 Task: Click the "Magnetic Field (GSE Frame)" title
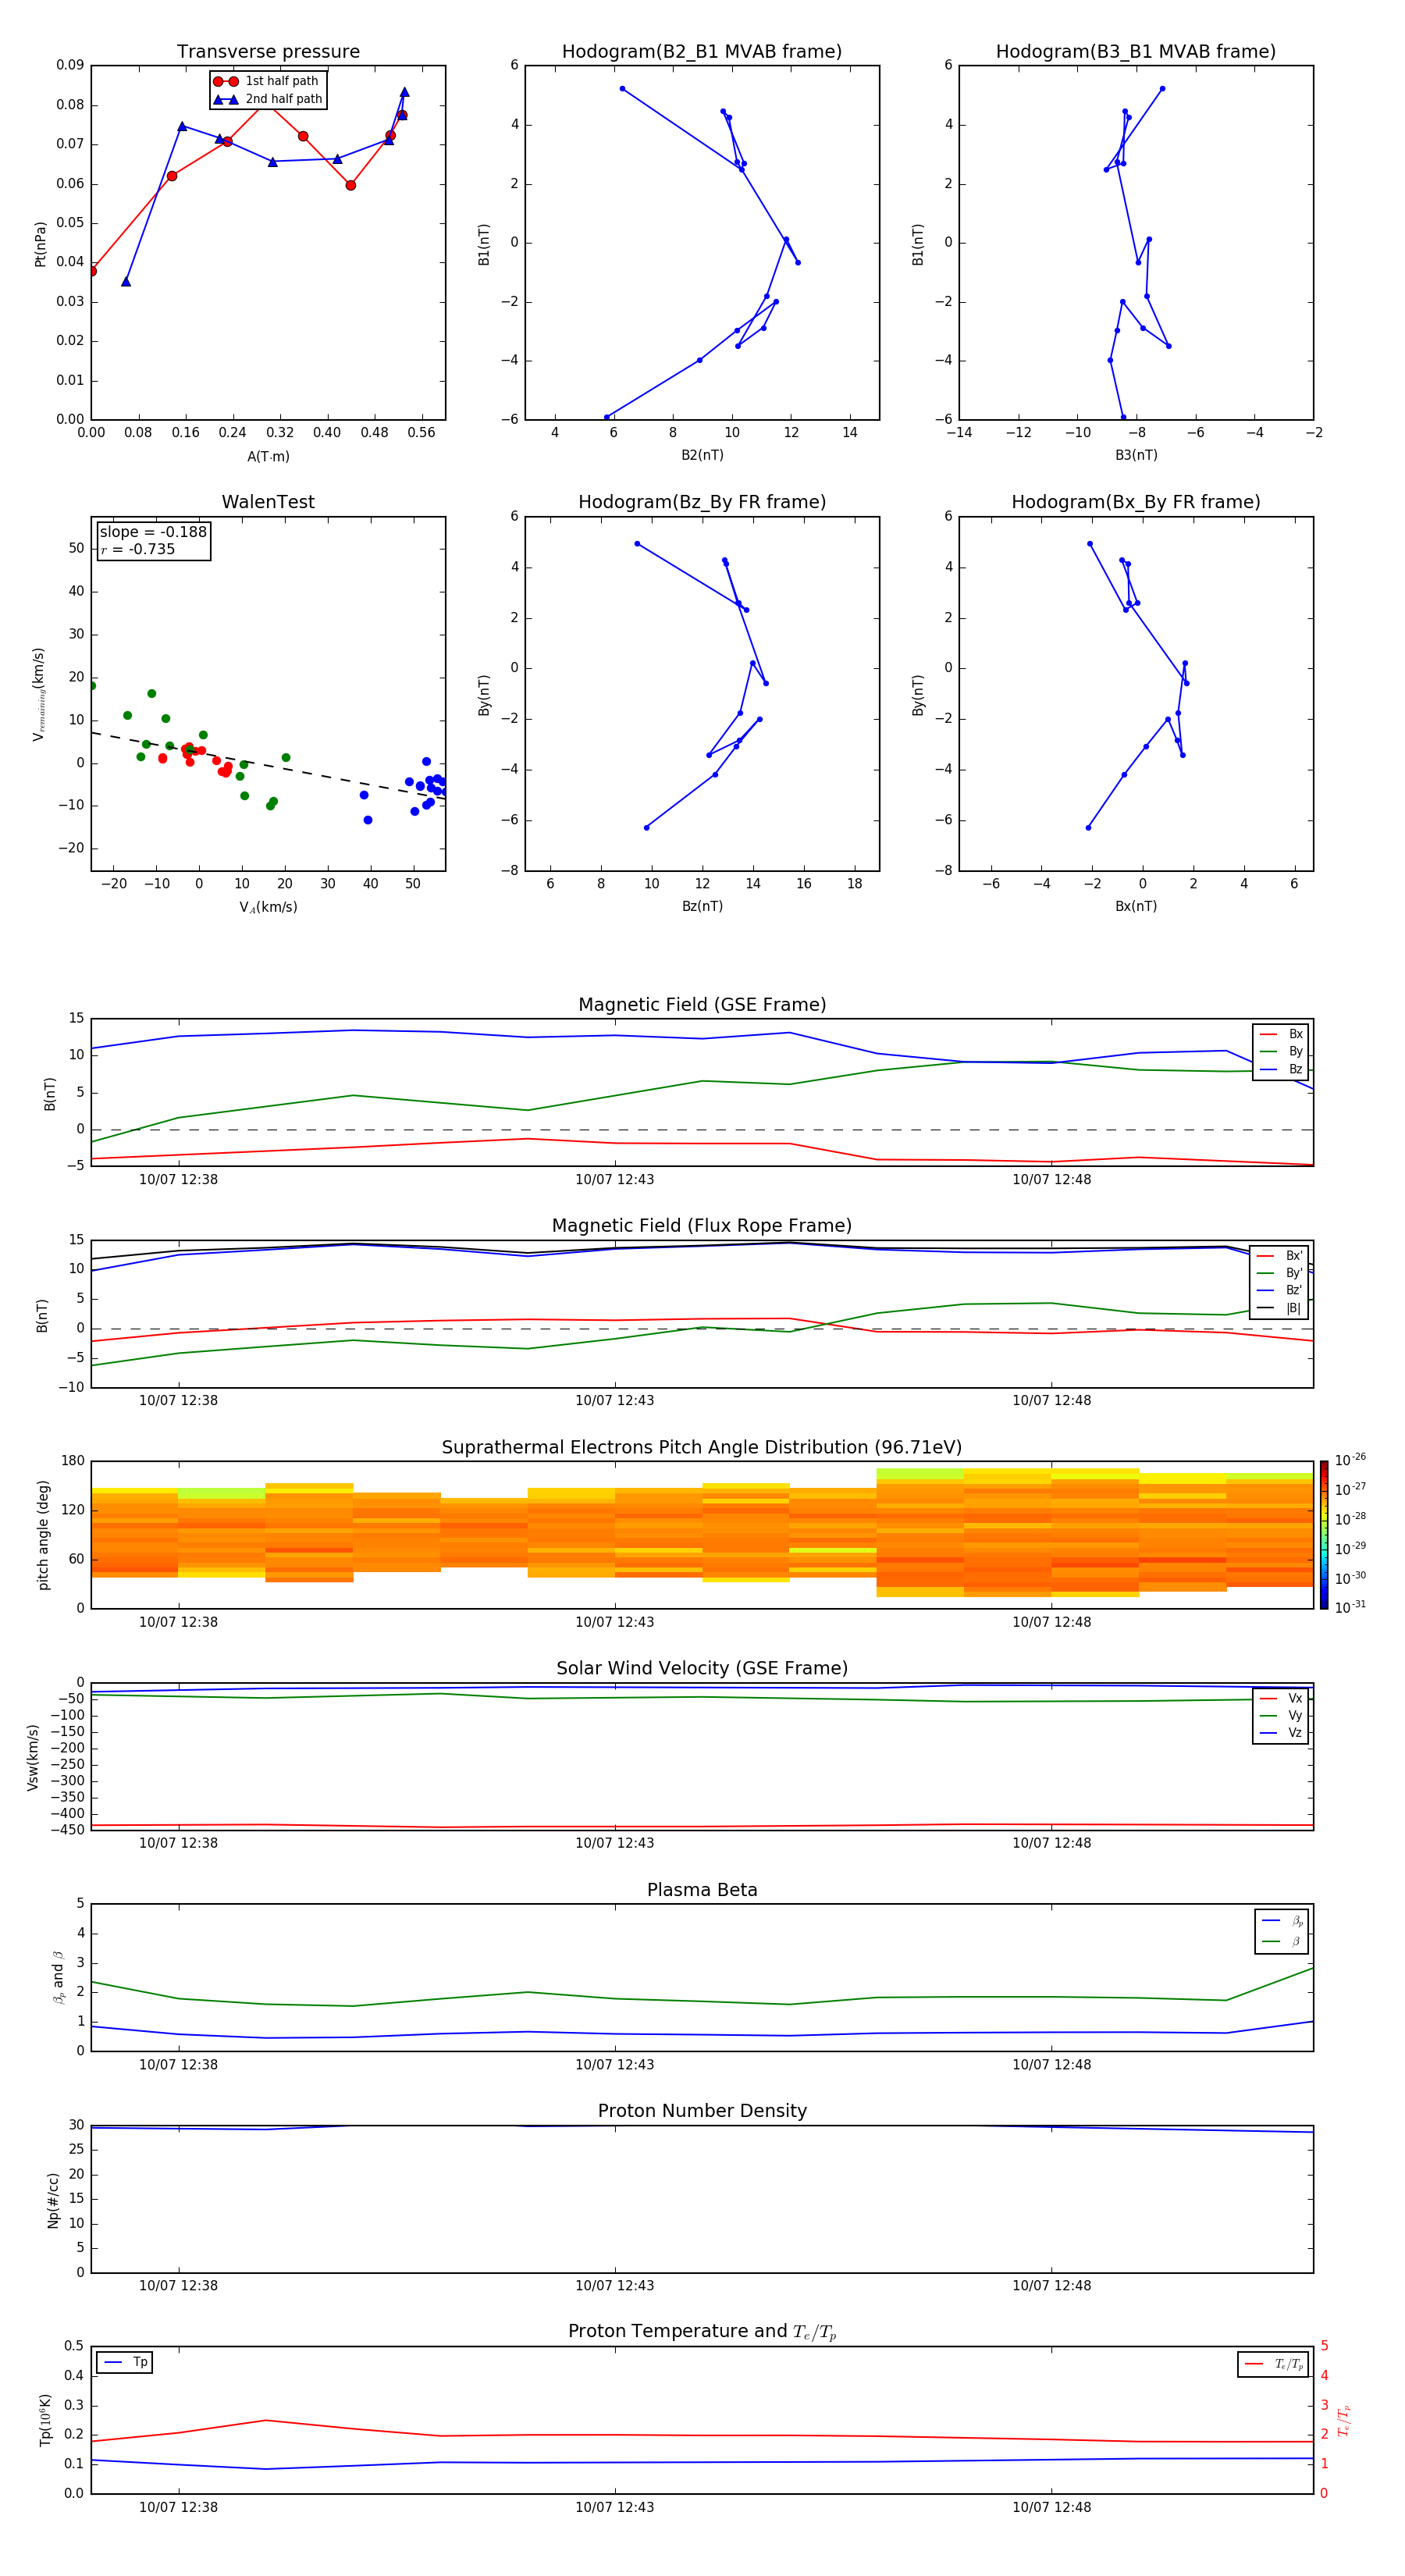(702, 1005)
